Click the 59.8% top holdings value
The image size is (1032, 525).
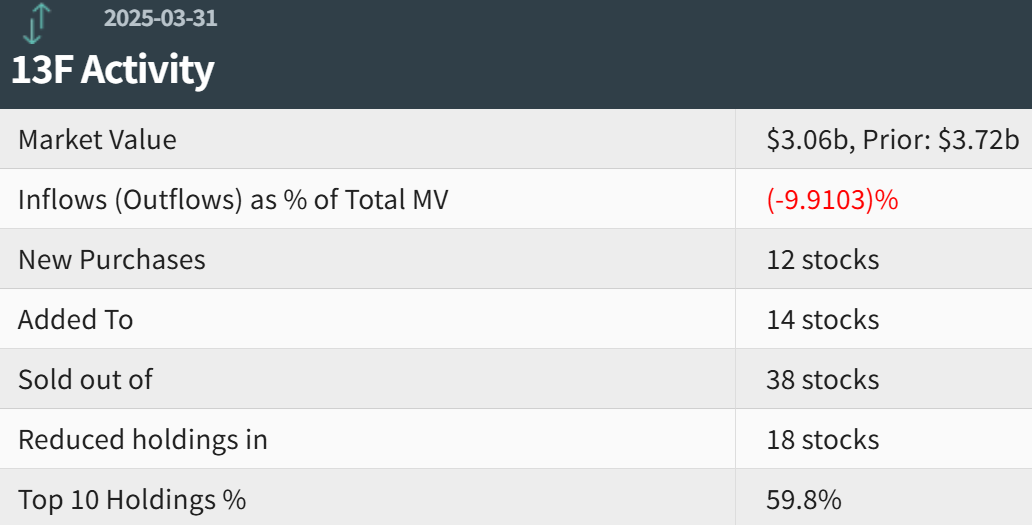coord(804,499)
